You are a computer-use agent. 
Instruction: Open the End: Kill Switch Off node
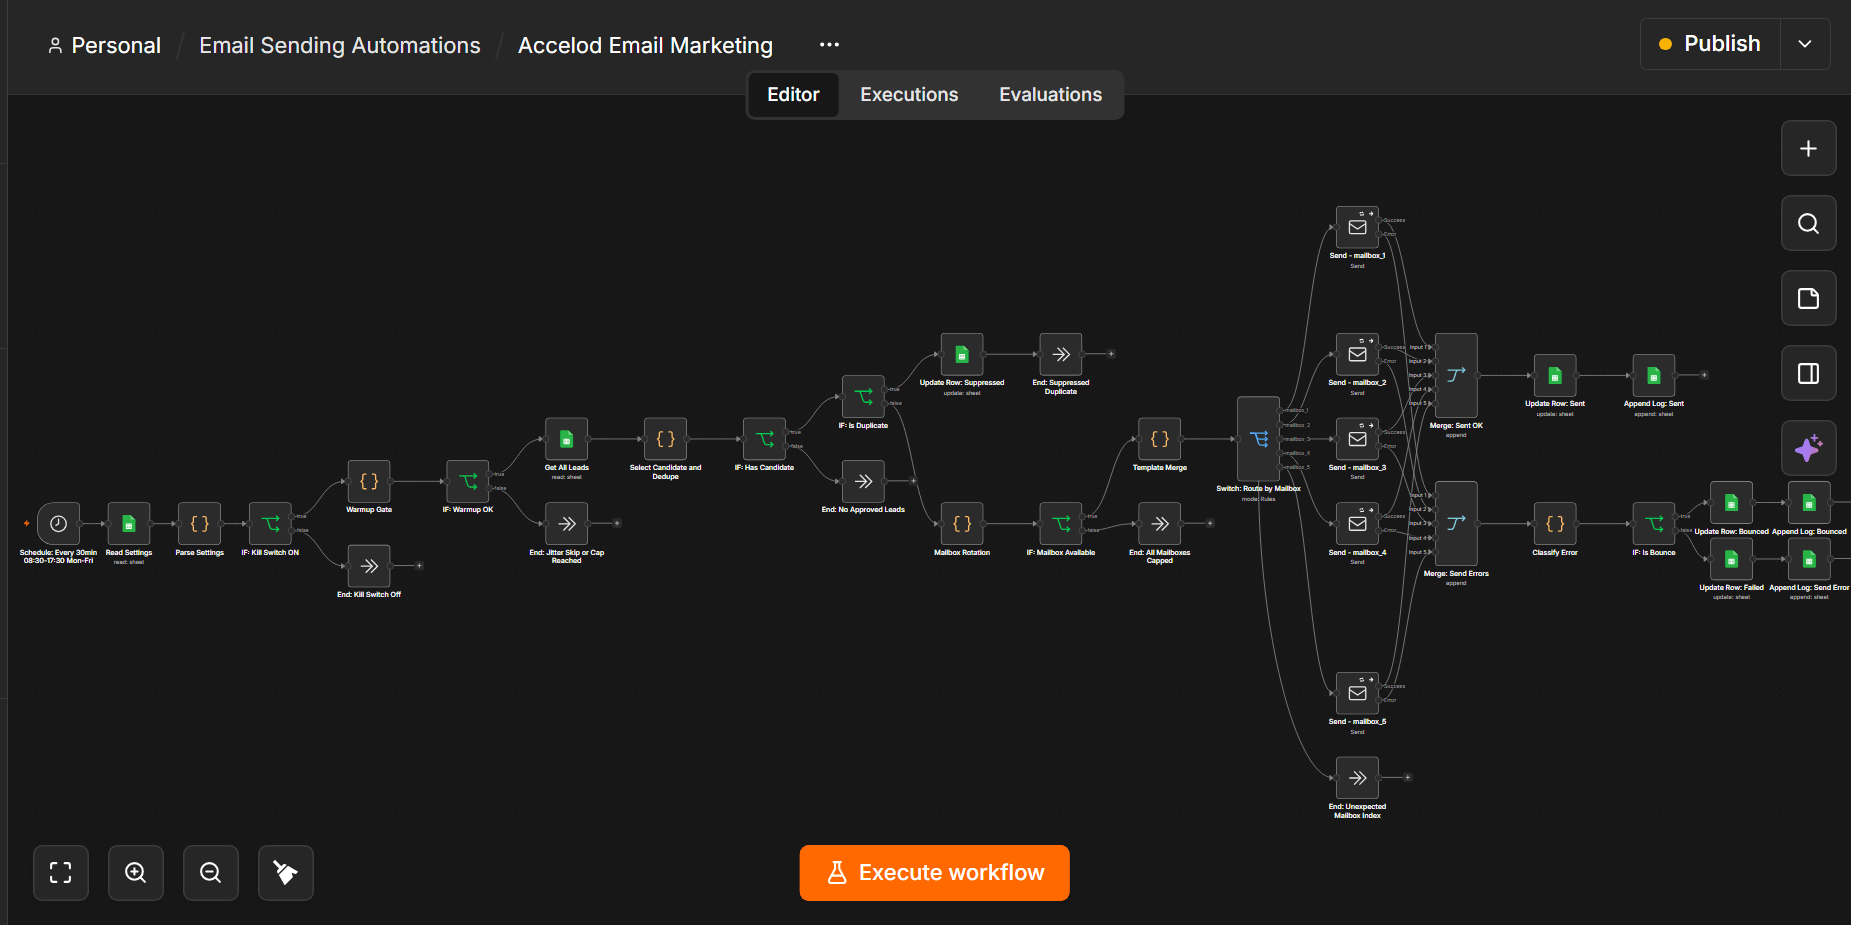coord(369,566)
